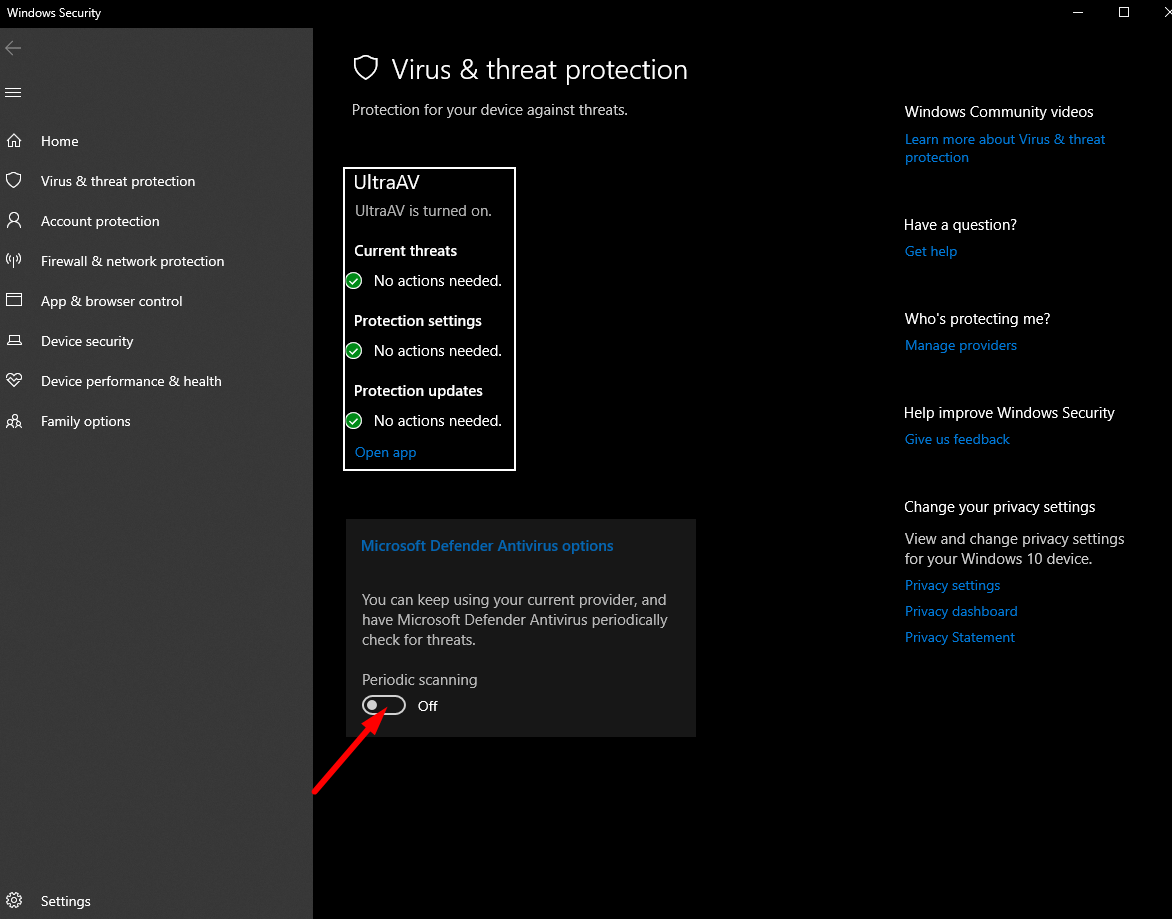Click the Protection settings heading
1172x919 pixels.
coord(417,321)
